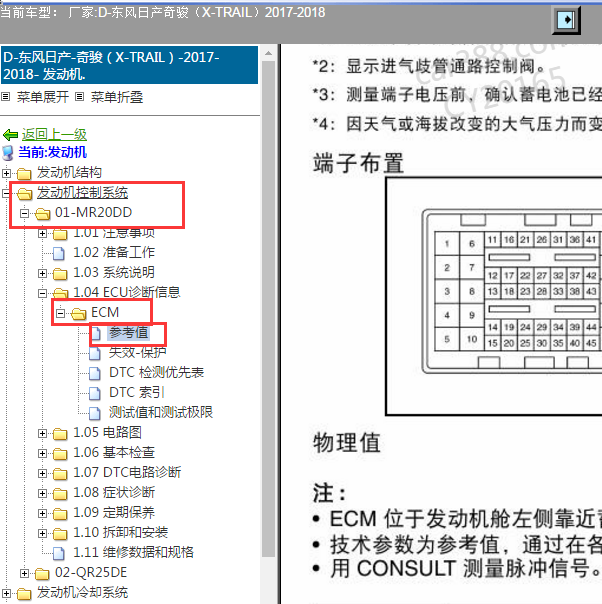Open DTC 索引 page
The image size is (602, 604).
tap(137, 393)
